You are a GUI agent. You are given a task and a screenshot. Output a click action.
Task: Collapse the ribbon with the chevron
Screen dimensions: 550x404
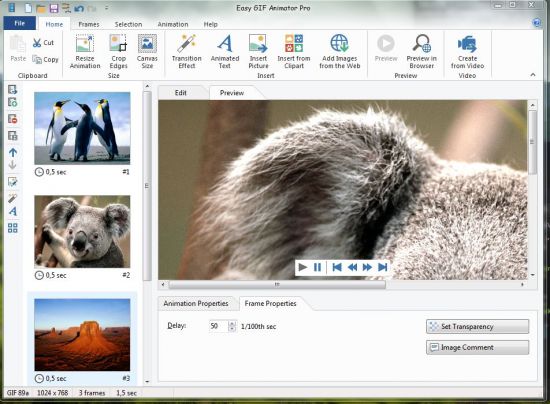click(533, 75)
